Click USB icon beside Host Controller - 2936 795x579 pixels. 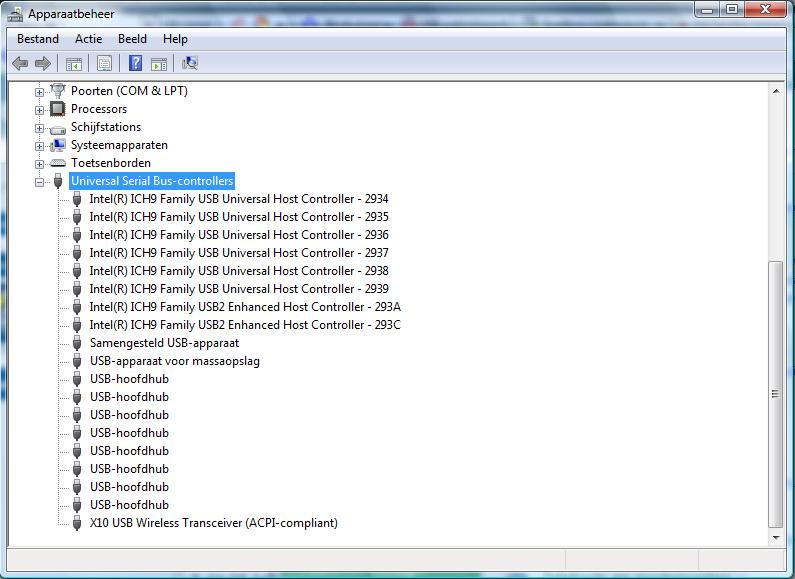tap(77, 235)
